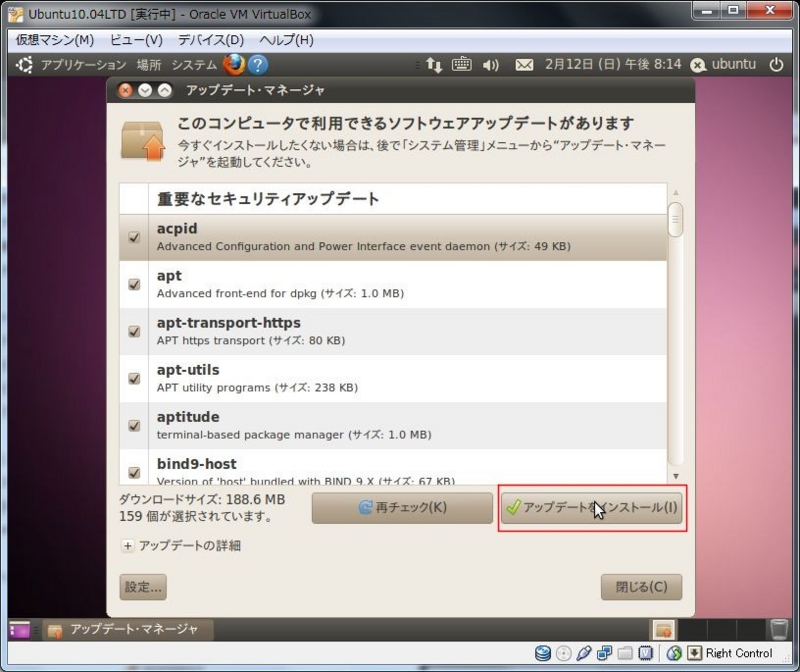
Task: Click the VirtualBox host key arrow icon
Action: click(x=694, y=653)
